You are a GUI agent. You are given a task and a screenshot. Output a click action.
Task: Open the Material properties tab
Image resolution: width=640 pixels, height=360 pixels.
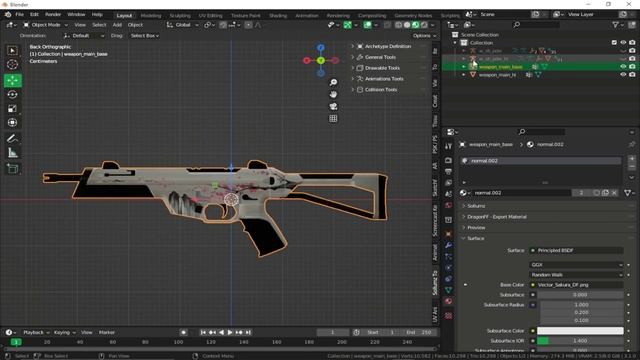pos(448,301)
